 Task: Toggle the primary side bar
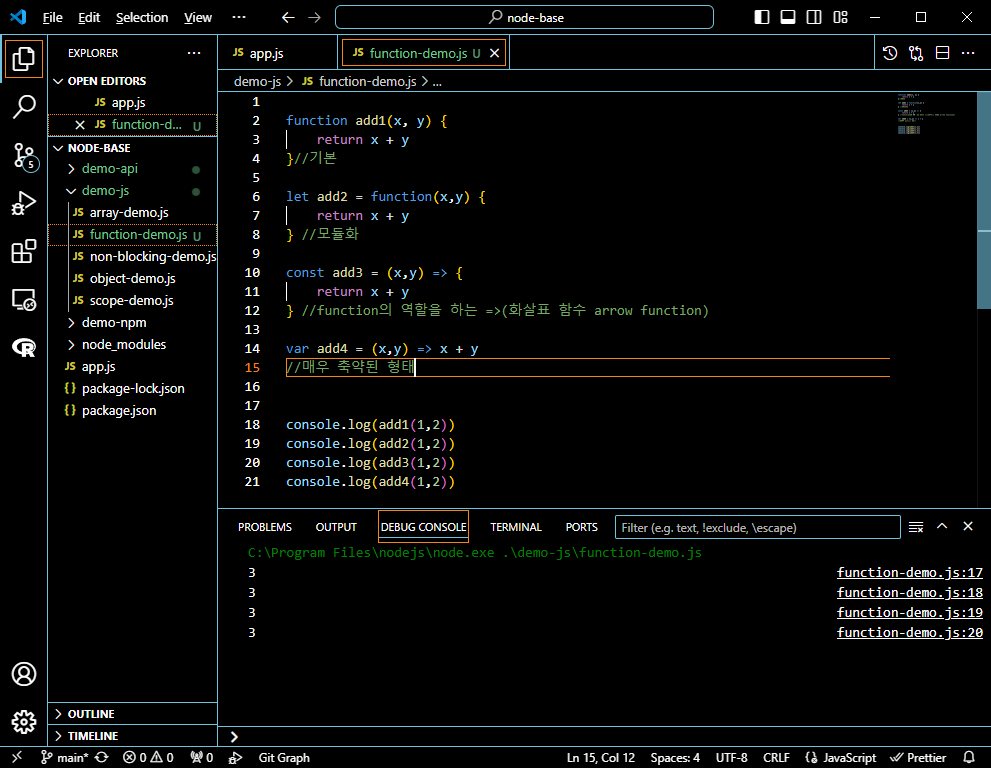tap(762, 17)
